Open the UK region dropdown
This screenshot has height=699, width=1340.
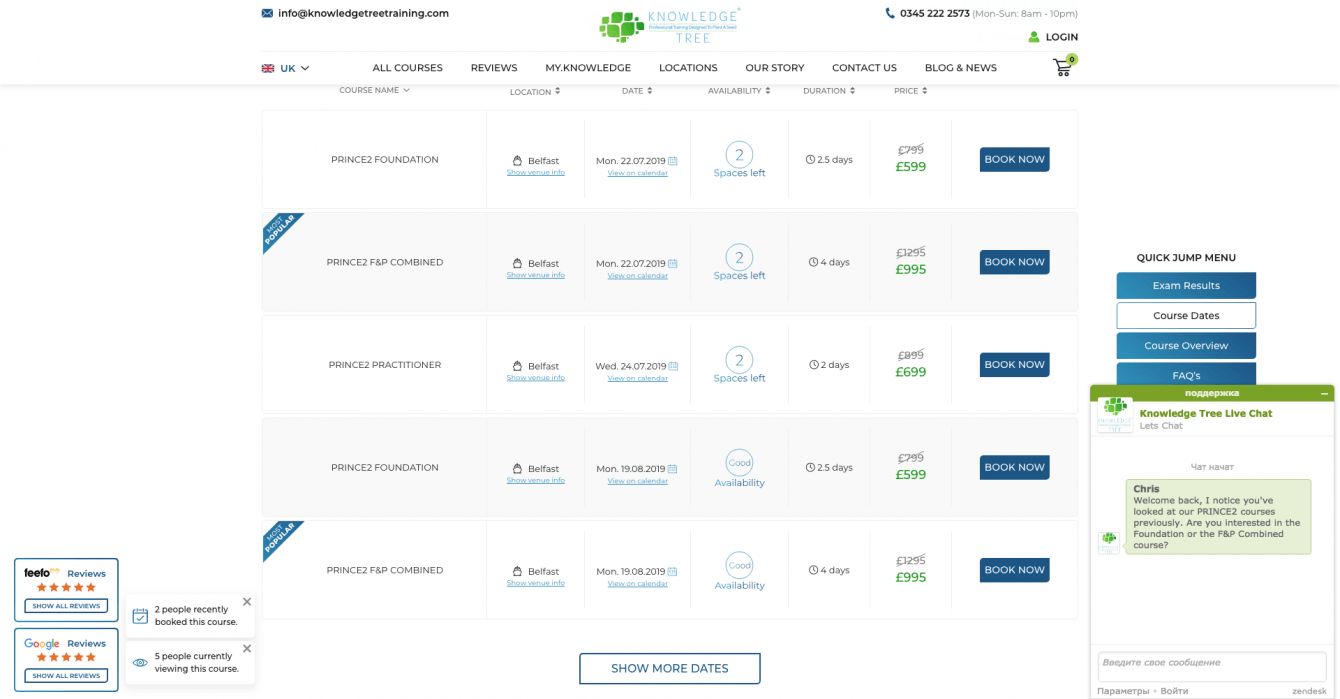click(286, 68)
